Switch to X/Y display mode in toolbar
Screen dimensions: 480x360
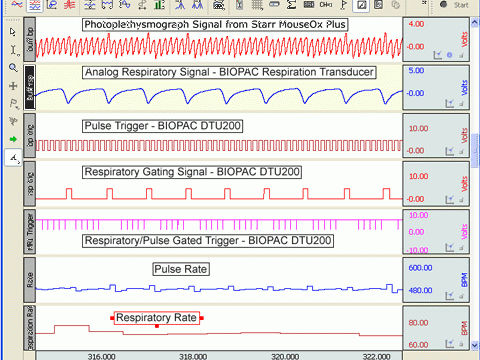(x=52, y=5)
